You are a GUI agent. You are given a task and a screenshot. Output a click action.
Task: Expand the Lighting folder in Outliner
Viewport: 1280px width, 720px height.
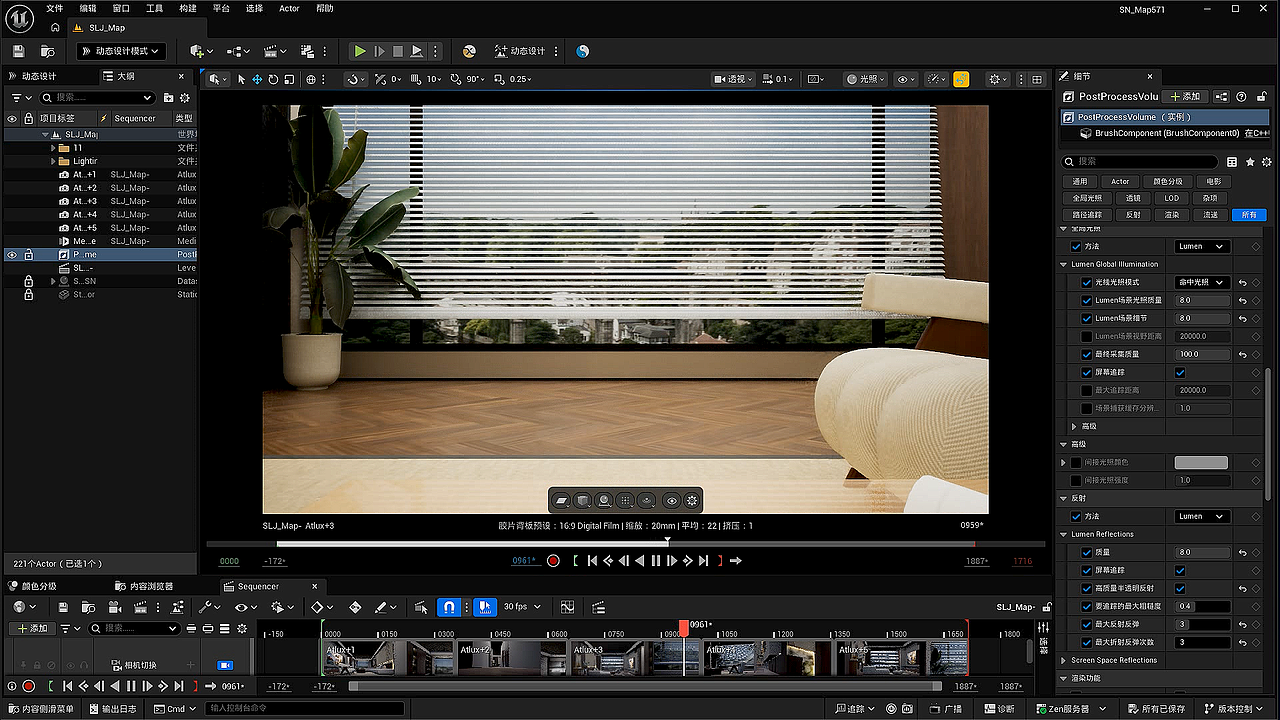tap(53, 161)
